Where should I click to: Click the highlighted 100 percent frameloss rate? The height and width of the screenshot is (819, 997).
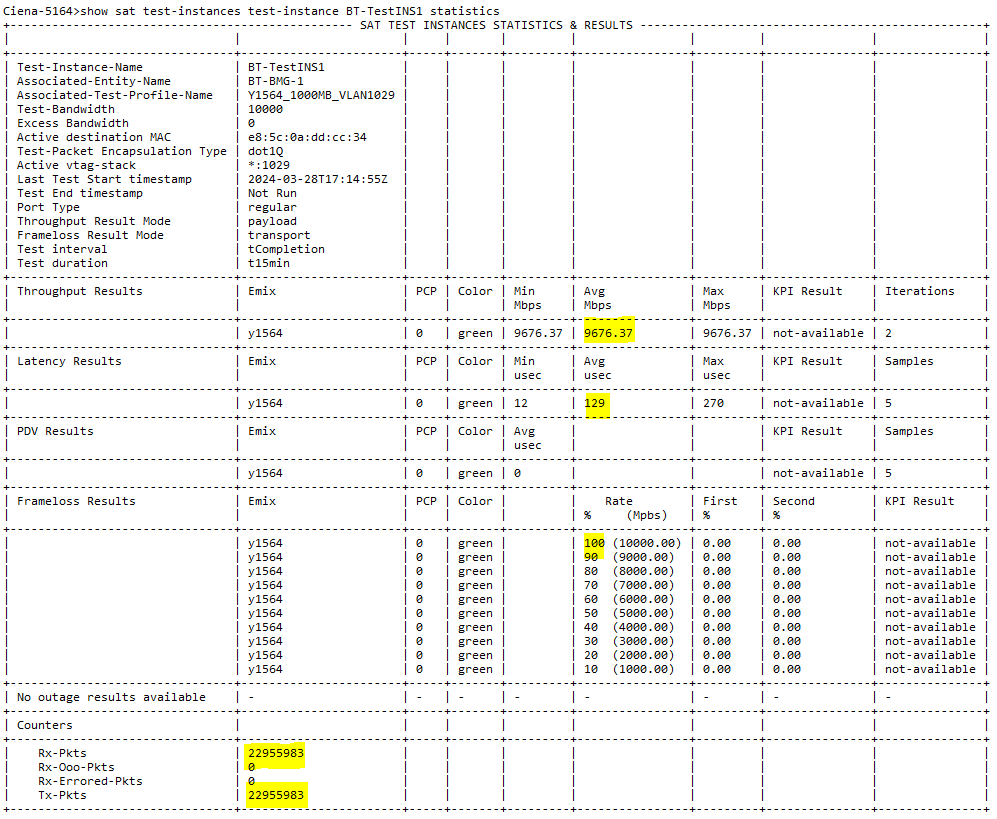tap(595, 543)
